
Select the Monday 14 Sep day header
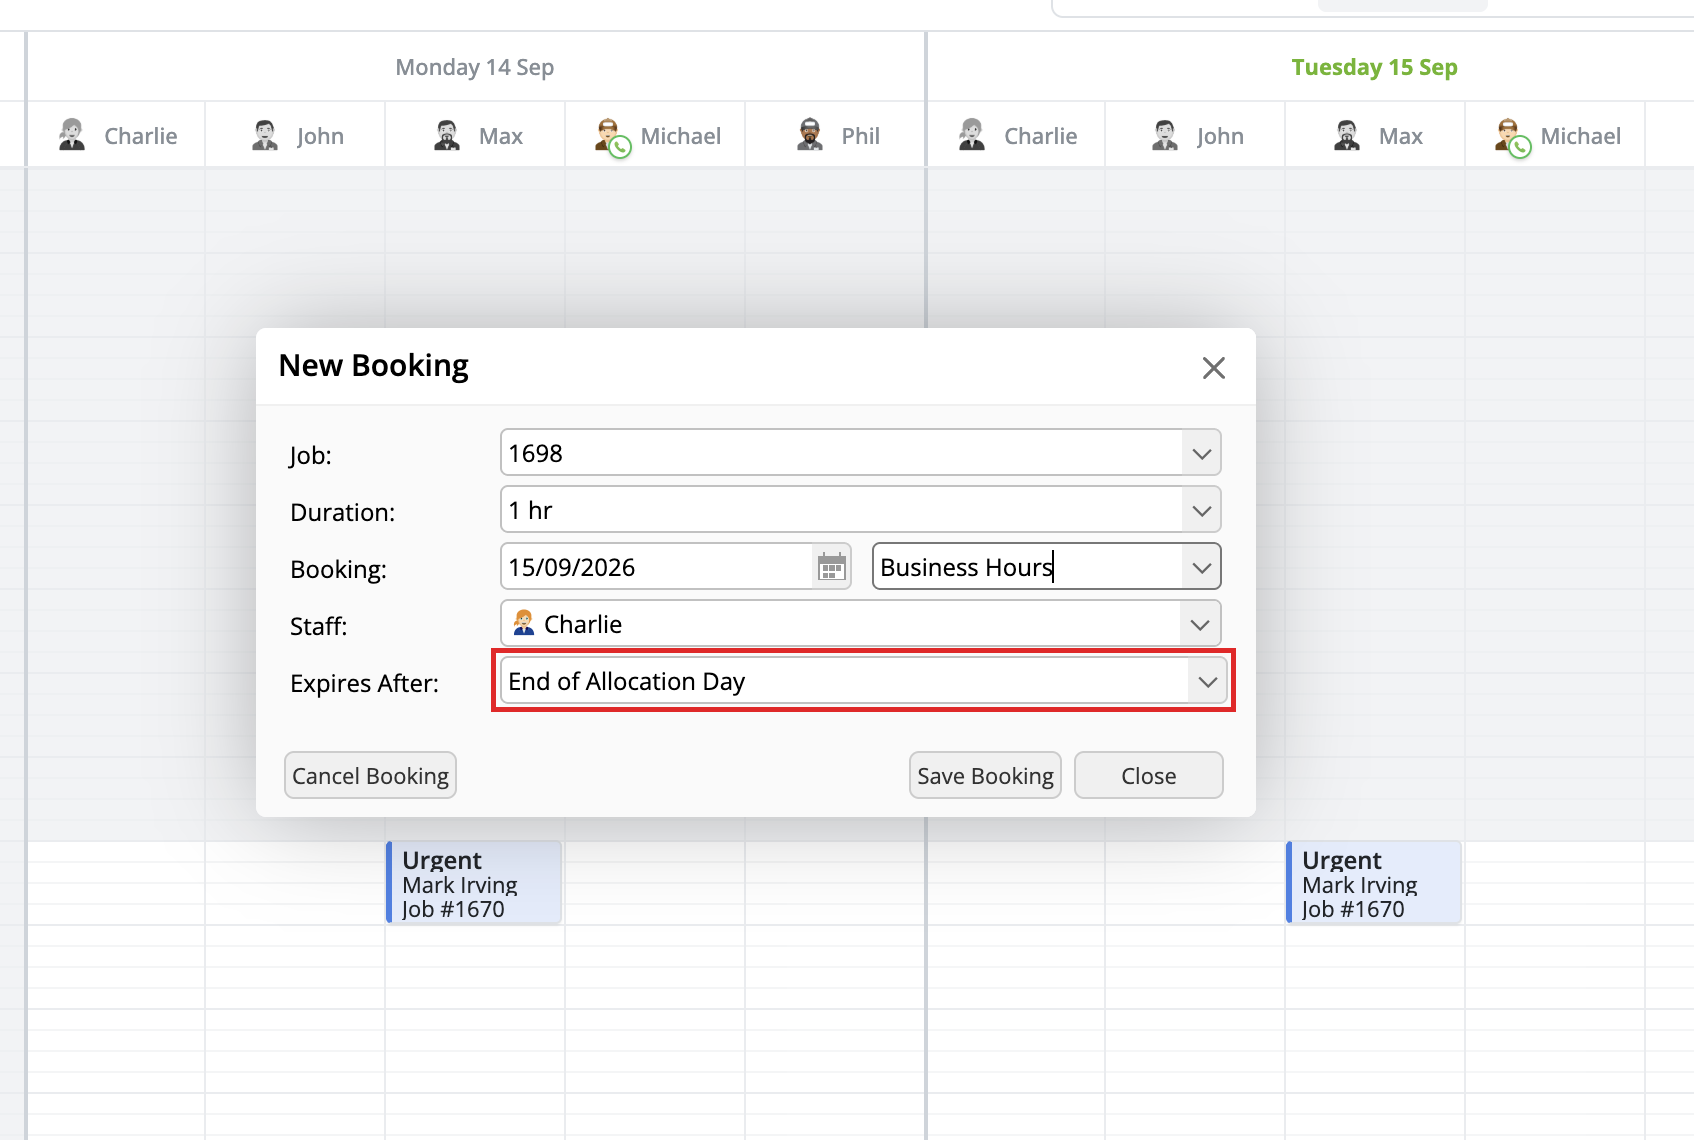tap(474, 67)
